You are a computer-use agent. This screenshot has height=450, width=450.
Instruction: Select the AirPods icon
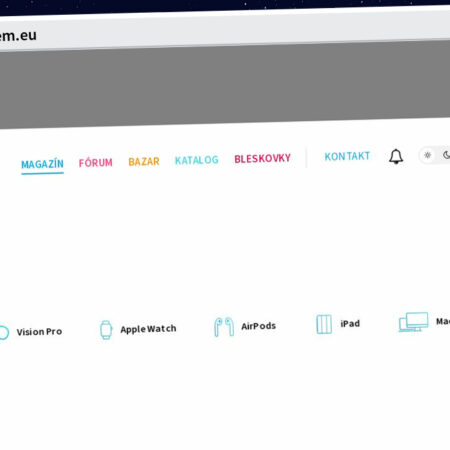click(x=224, y=327)
